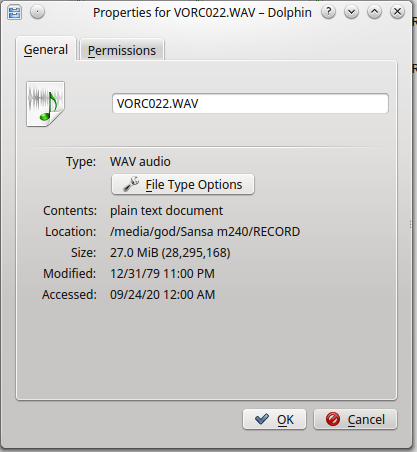The width and height of the screenshot is (417, 452).
Task: Open the Permissions tab
Action: [x=122, y=50]
